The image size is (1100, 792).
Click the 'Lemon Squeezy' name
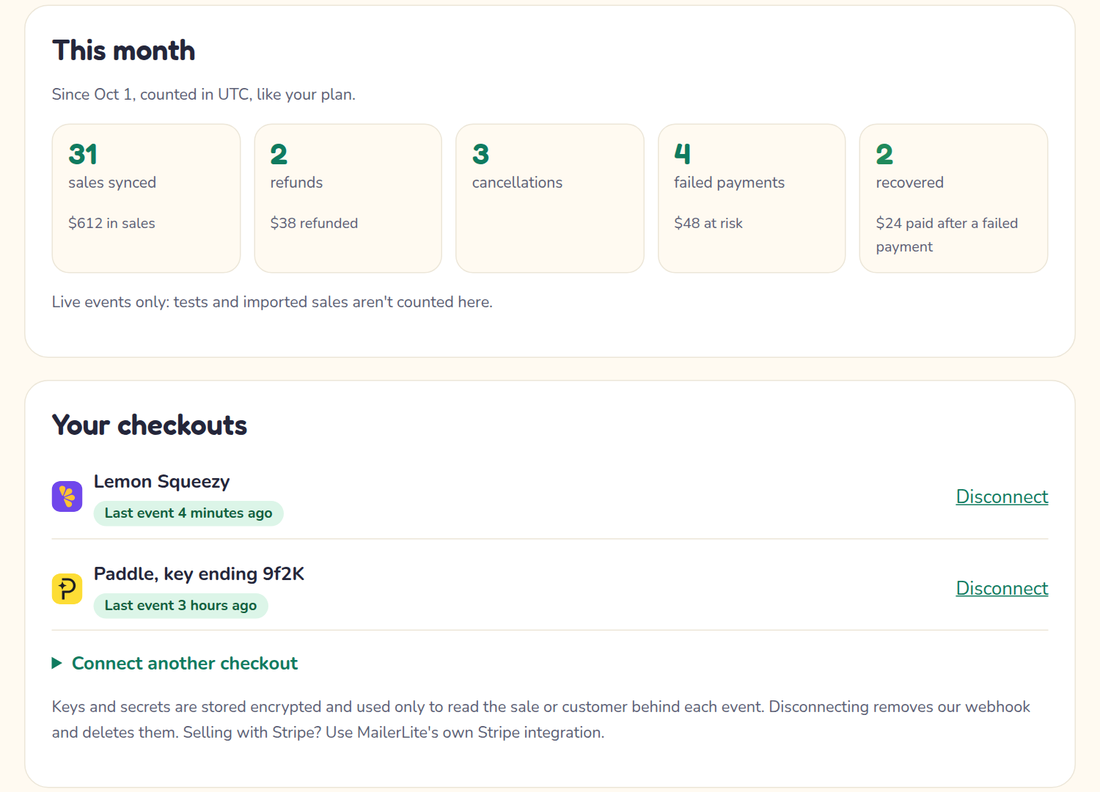[x=161, y=481]
